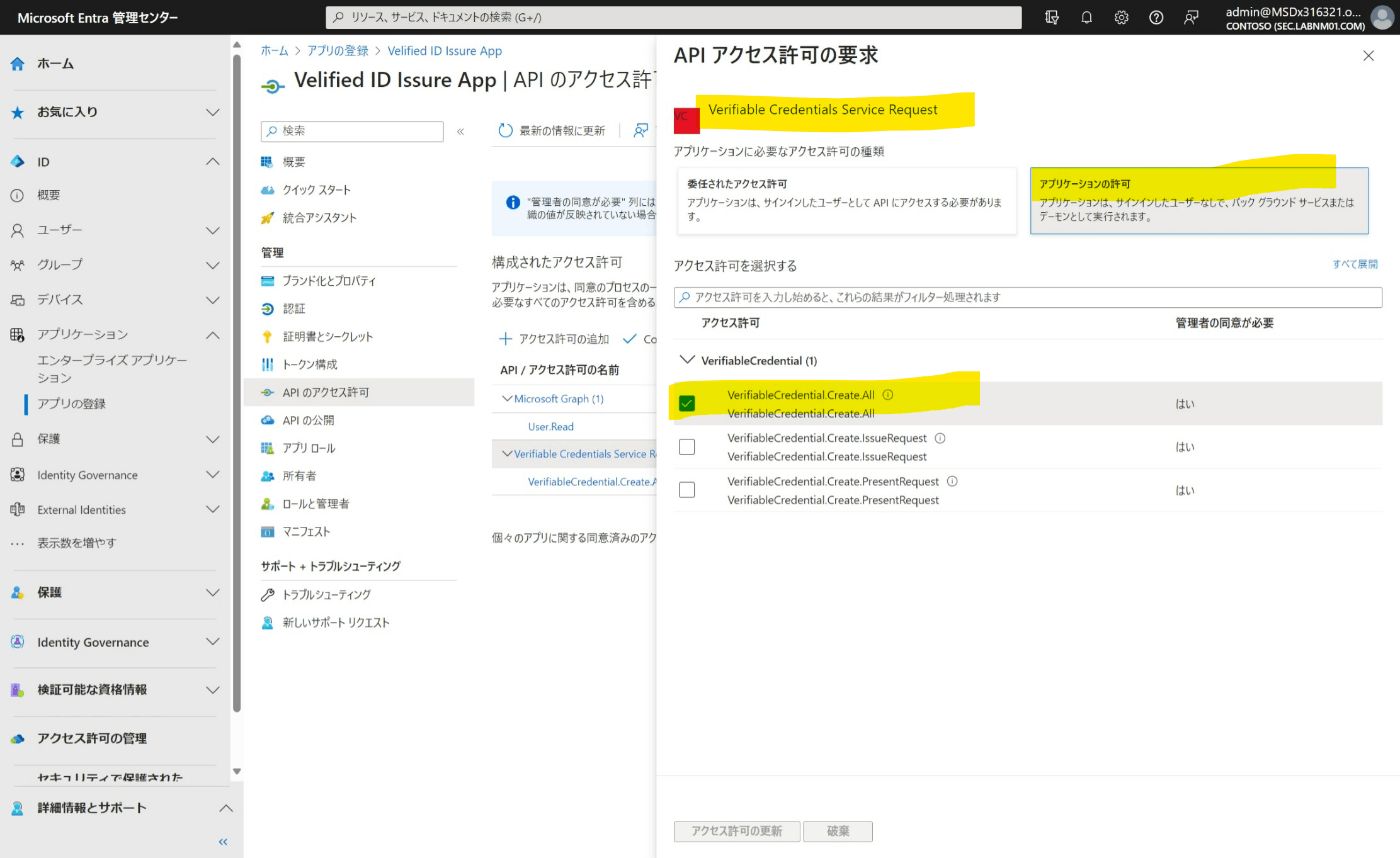This screenshot has height=858, width=1400.
Task: Close the API アクセス許可の要求 panel
Action: point(1368,56)
